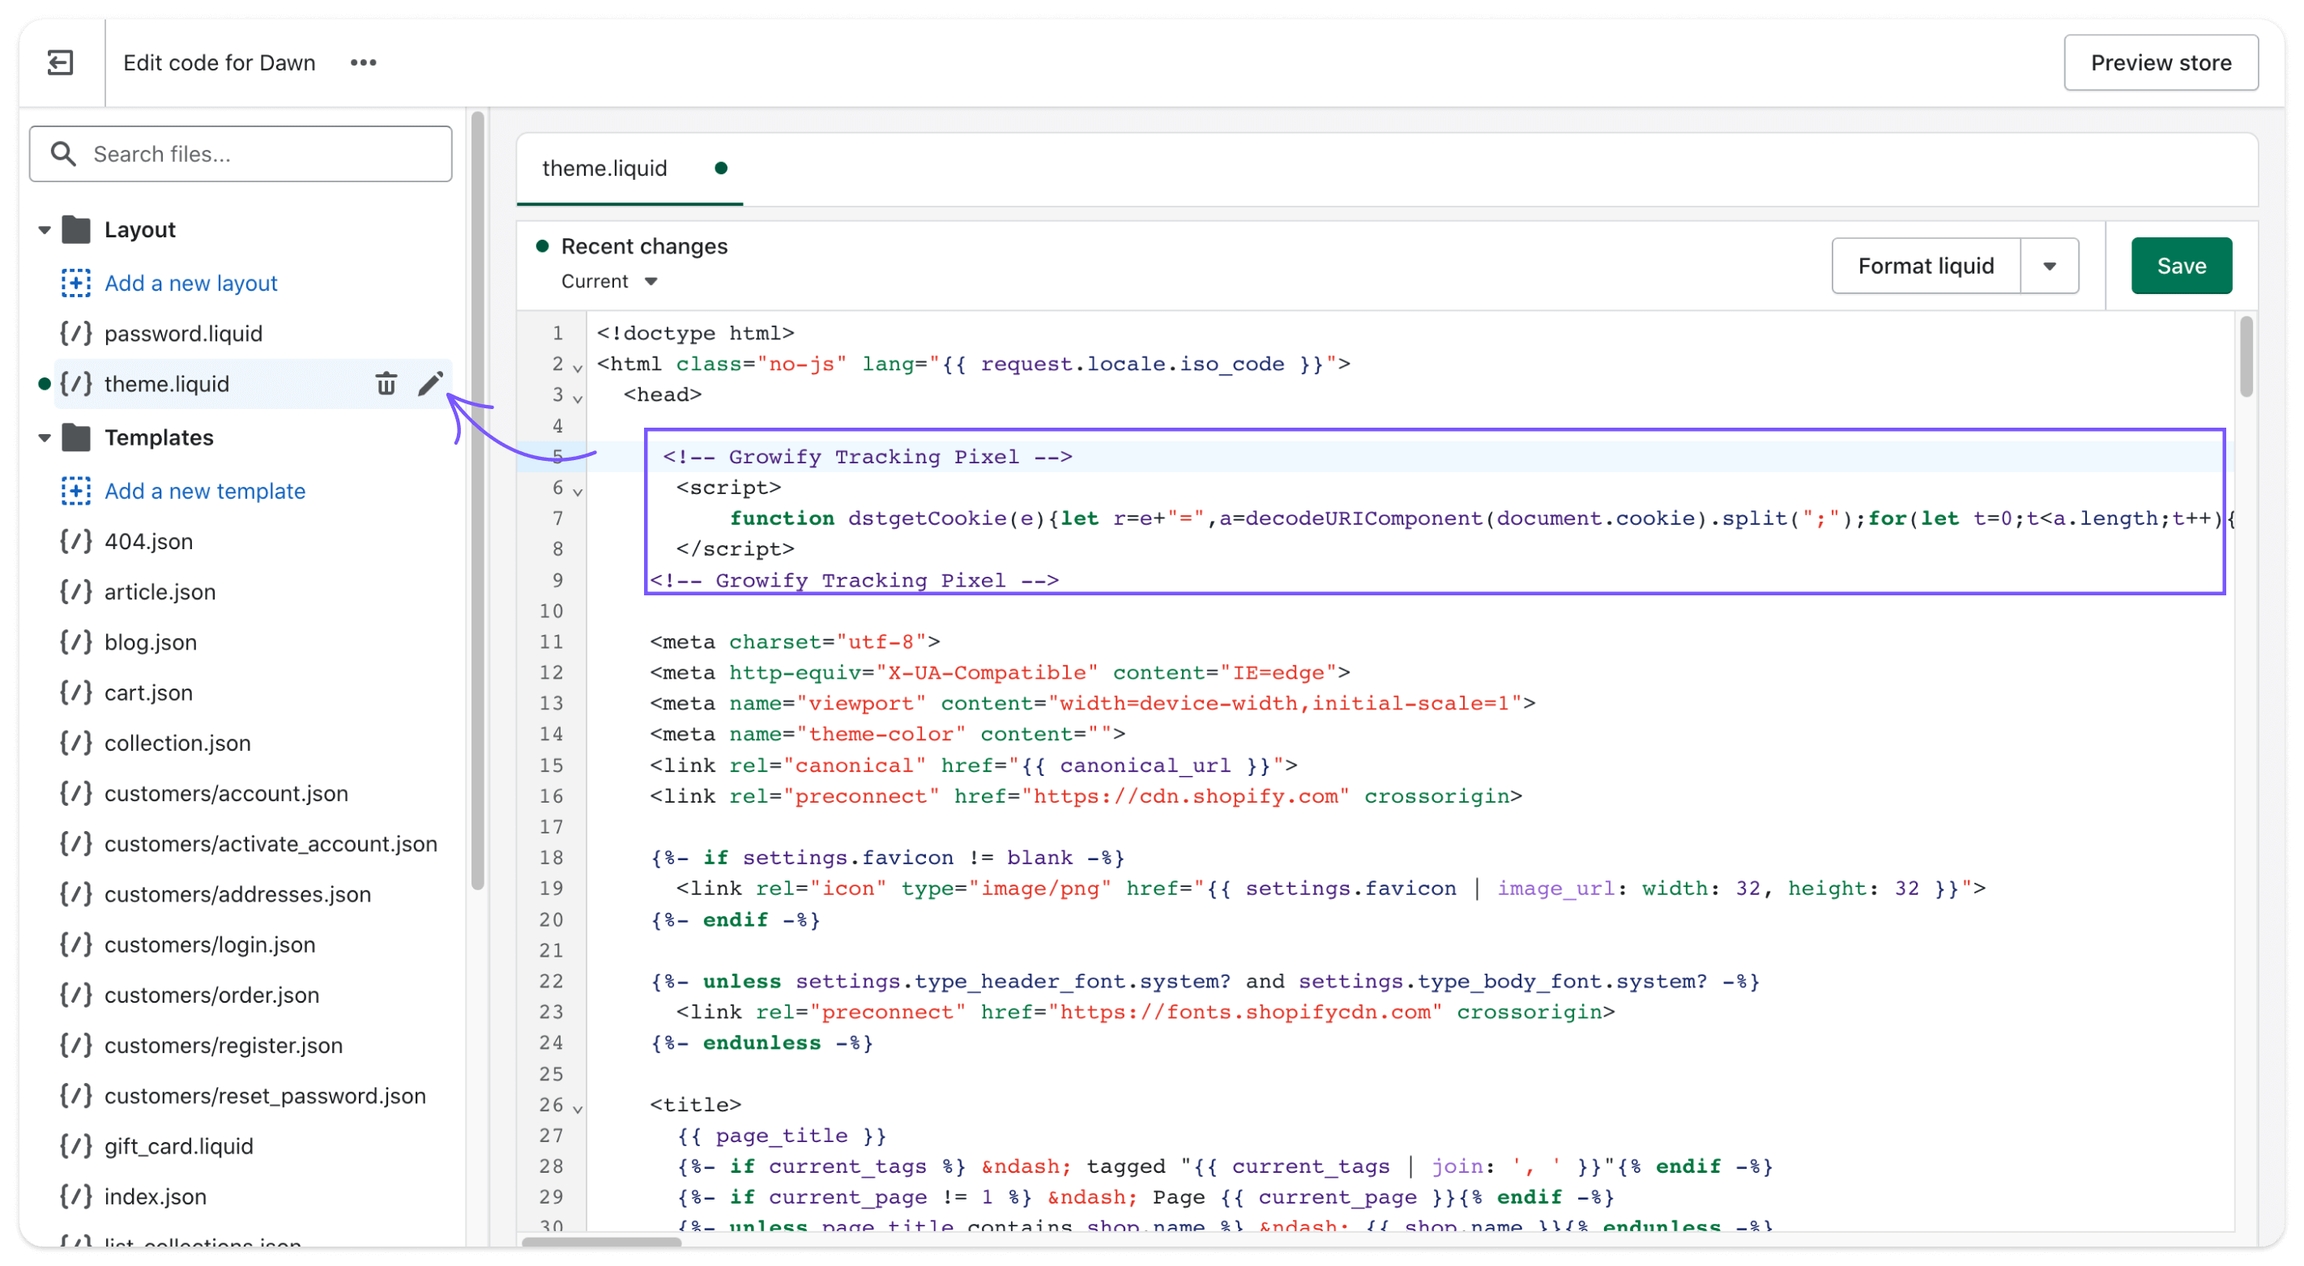Click the page_title code line
2304x1266 pixels.
point(782,1136)
